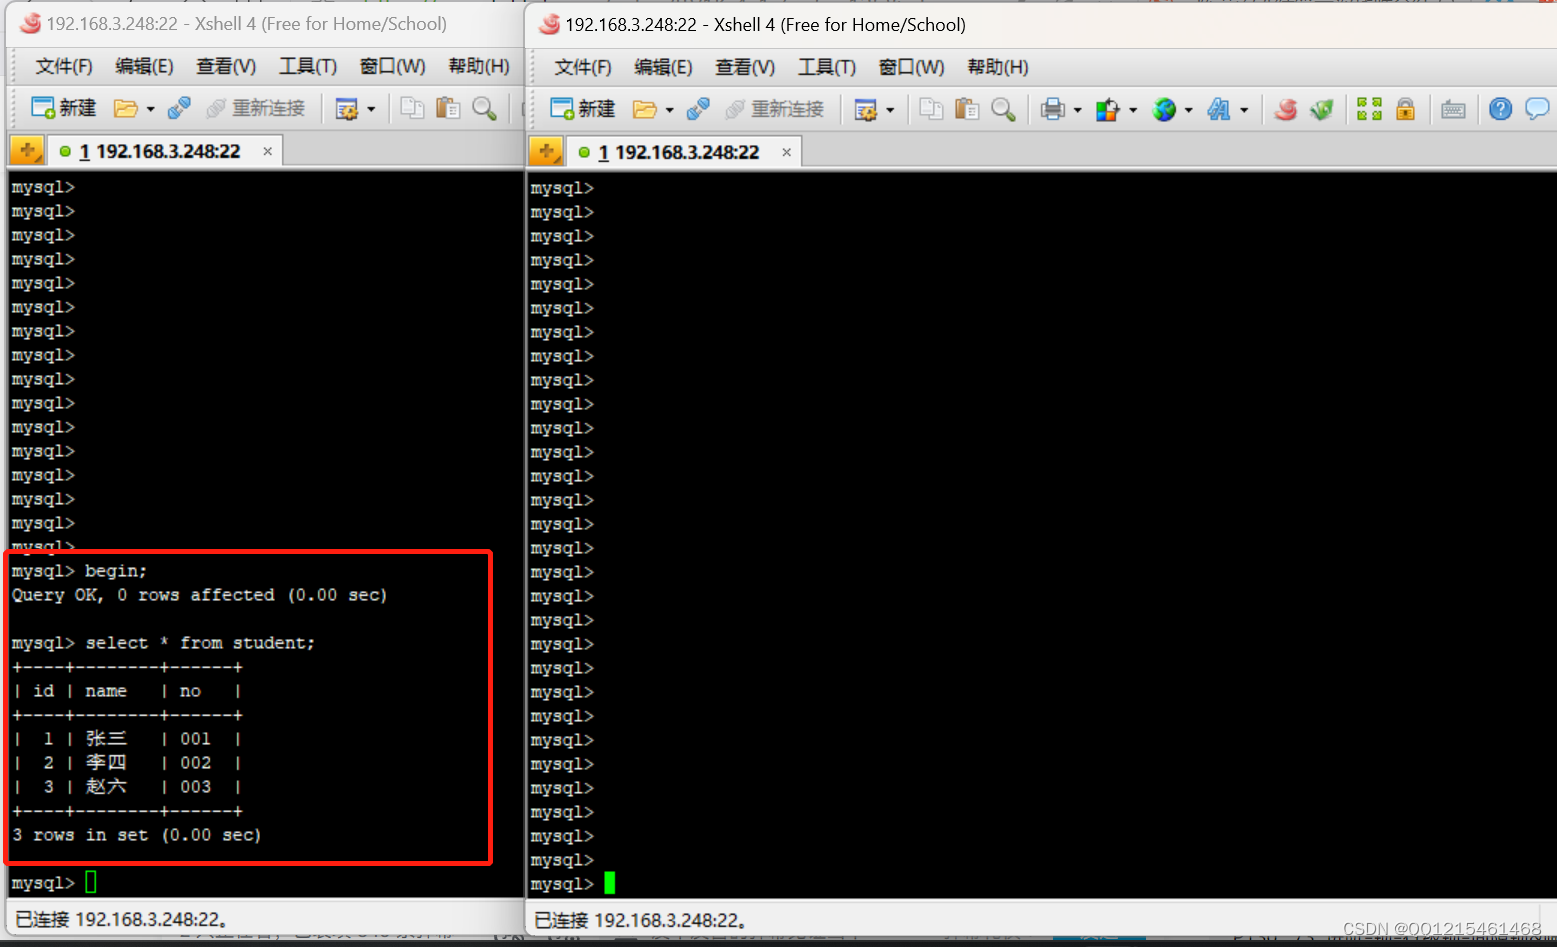Open 帮助(H) menu in right window

(x=998, y=67)
